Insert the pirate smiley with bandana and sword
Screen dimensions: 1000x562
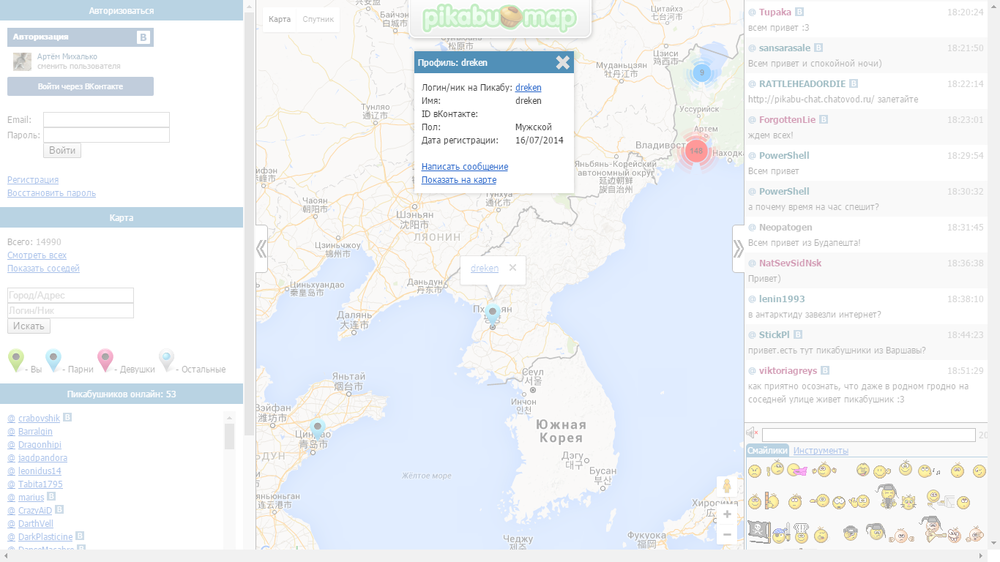point(781,533)
